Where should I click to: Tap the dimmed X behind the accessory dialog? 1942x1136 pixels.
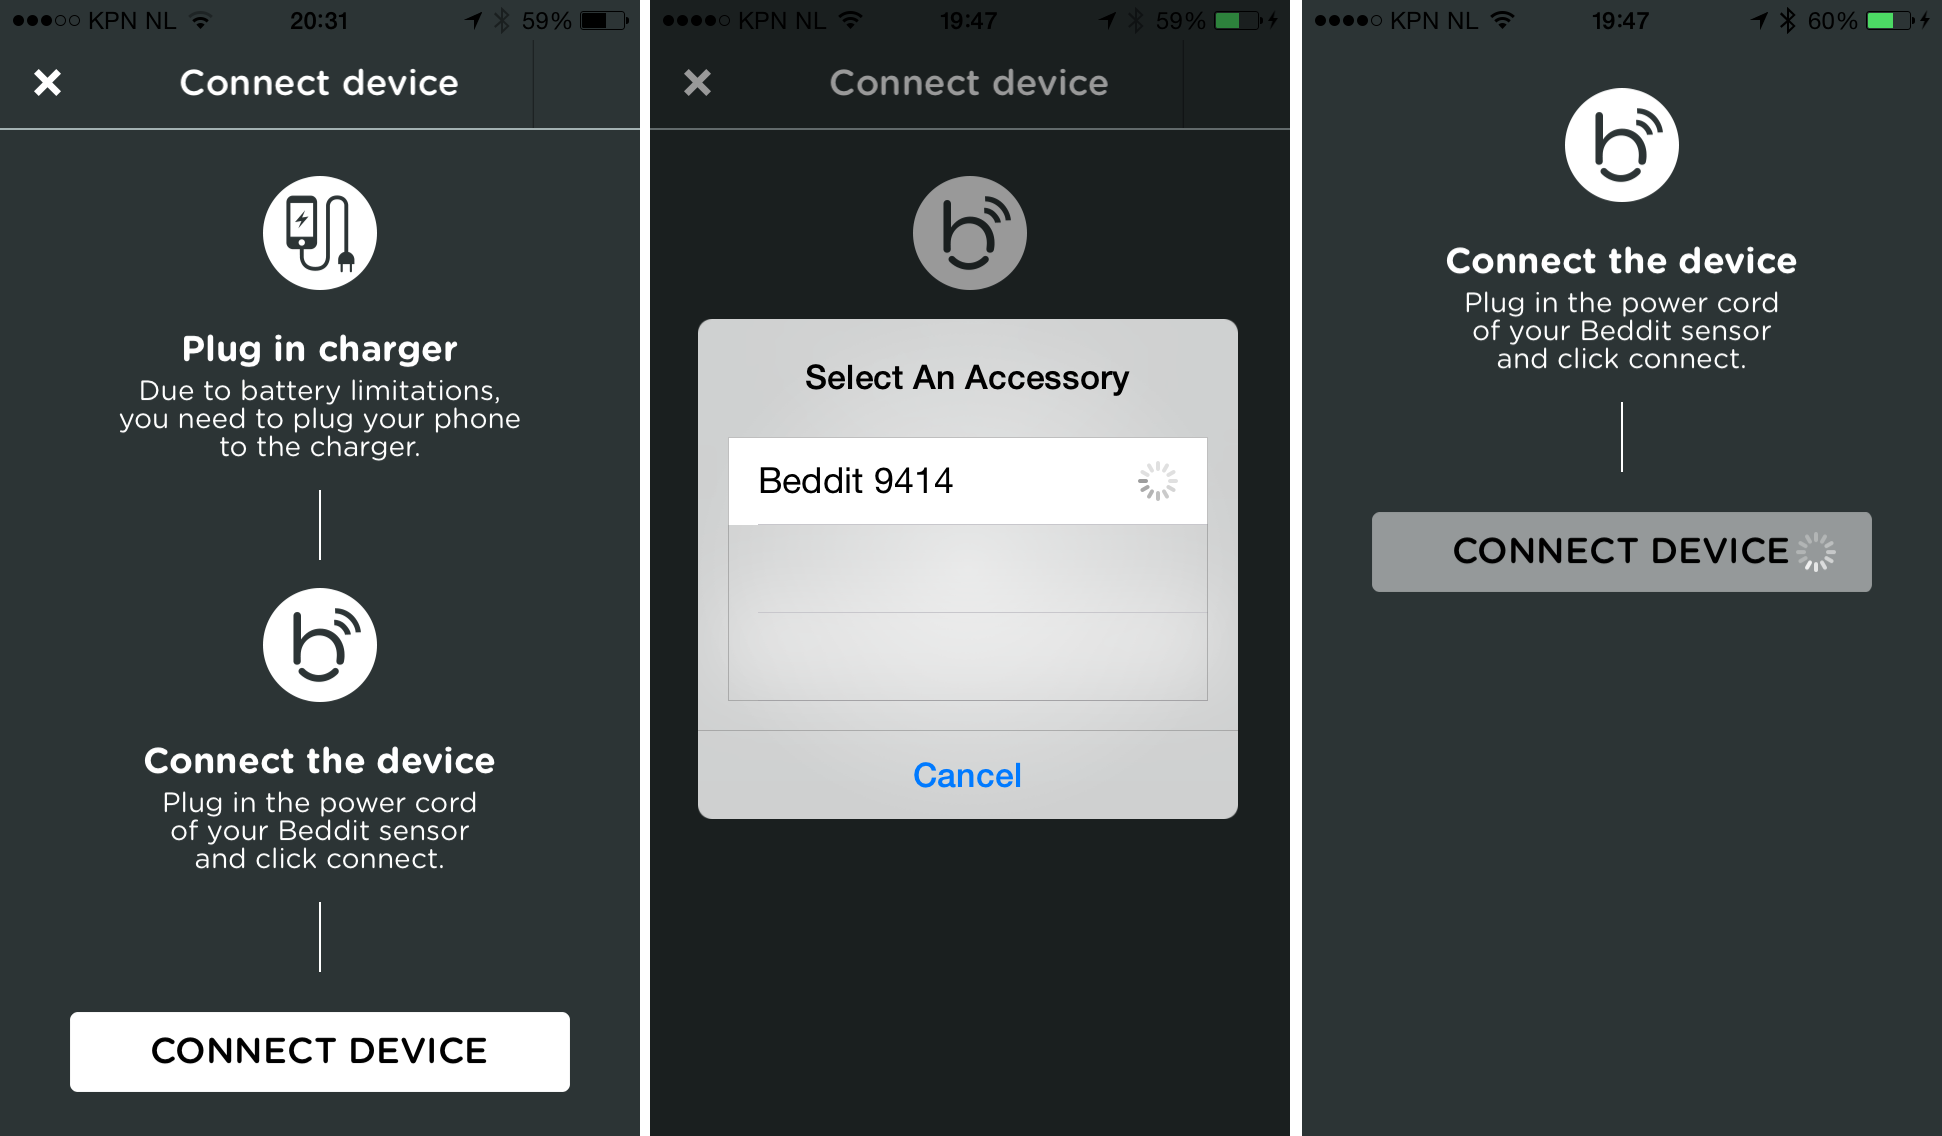pyautogui.click(x=697, y=82)
